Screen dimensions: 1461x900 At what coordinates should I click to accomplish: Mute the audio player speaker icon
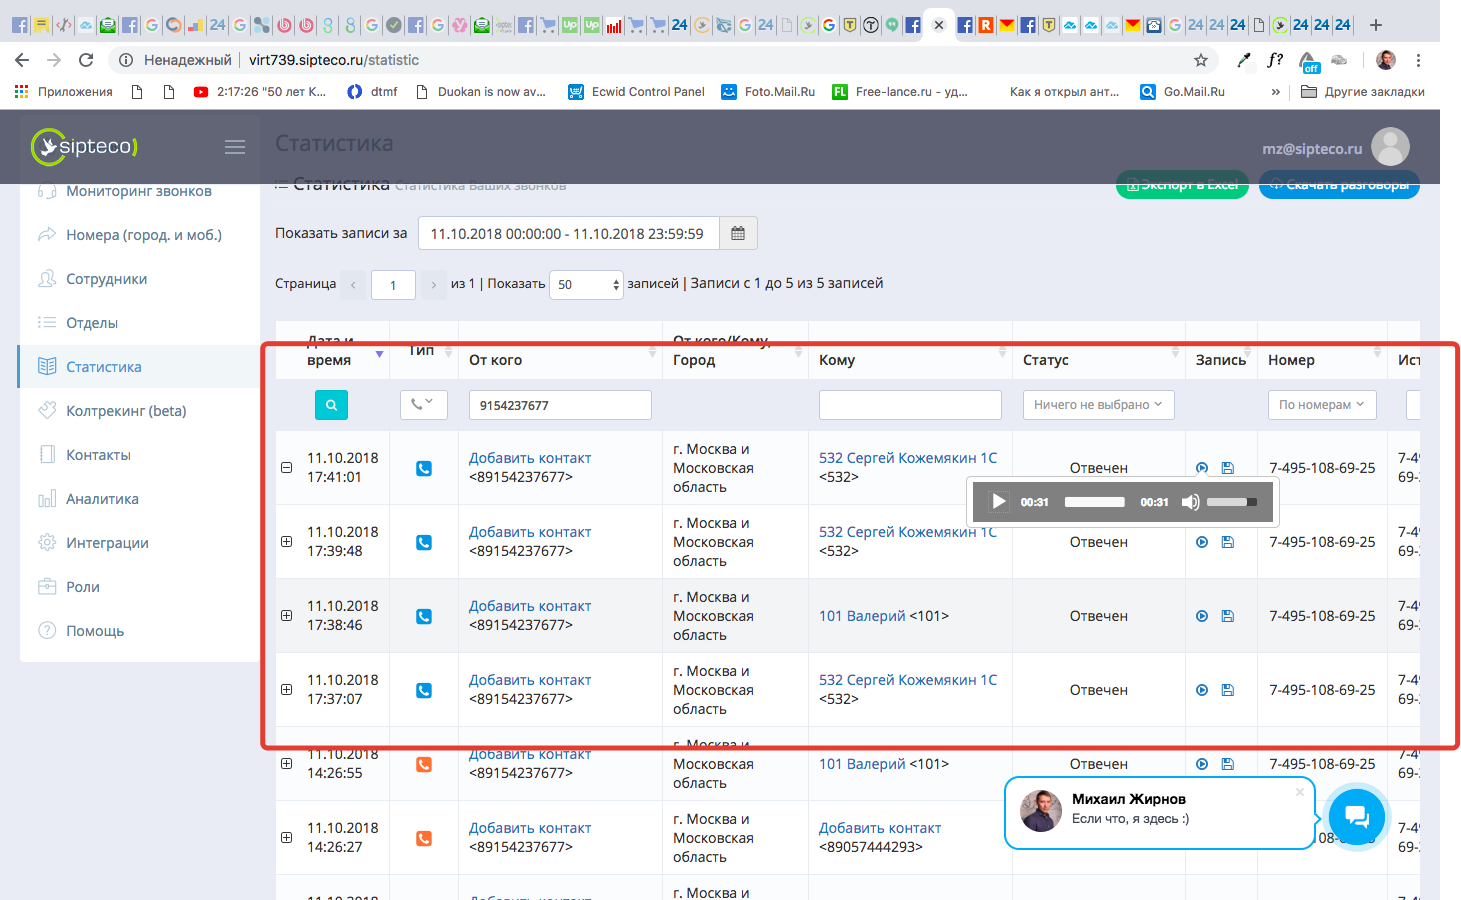pos(1190,502)
